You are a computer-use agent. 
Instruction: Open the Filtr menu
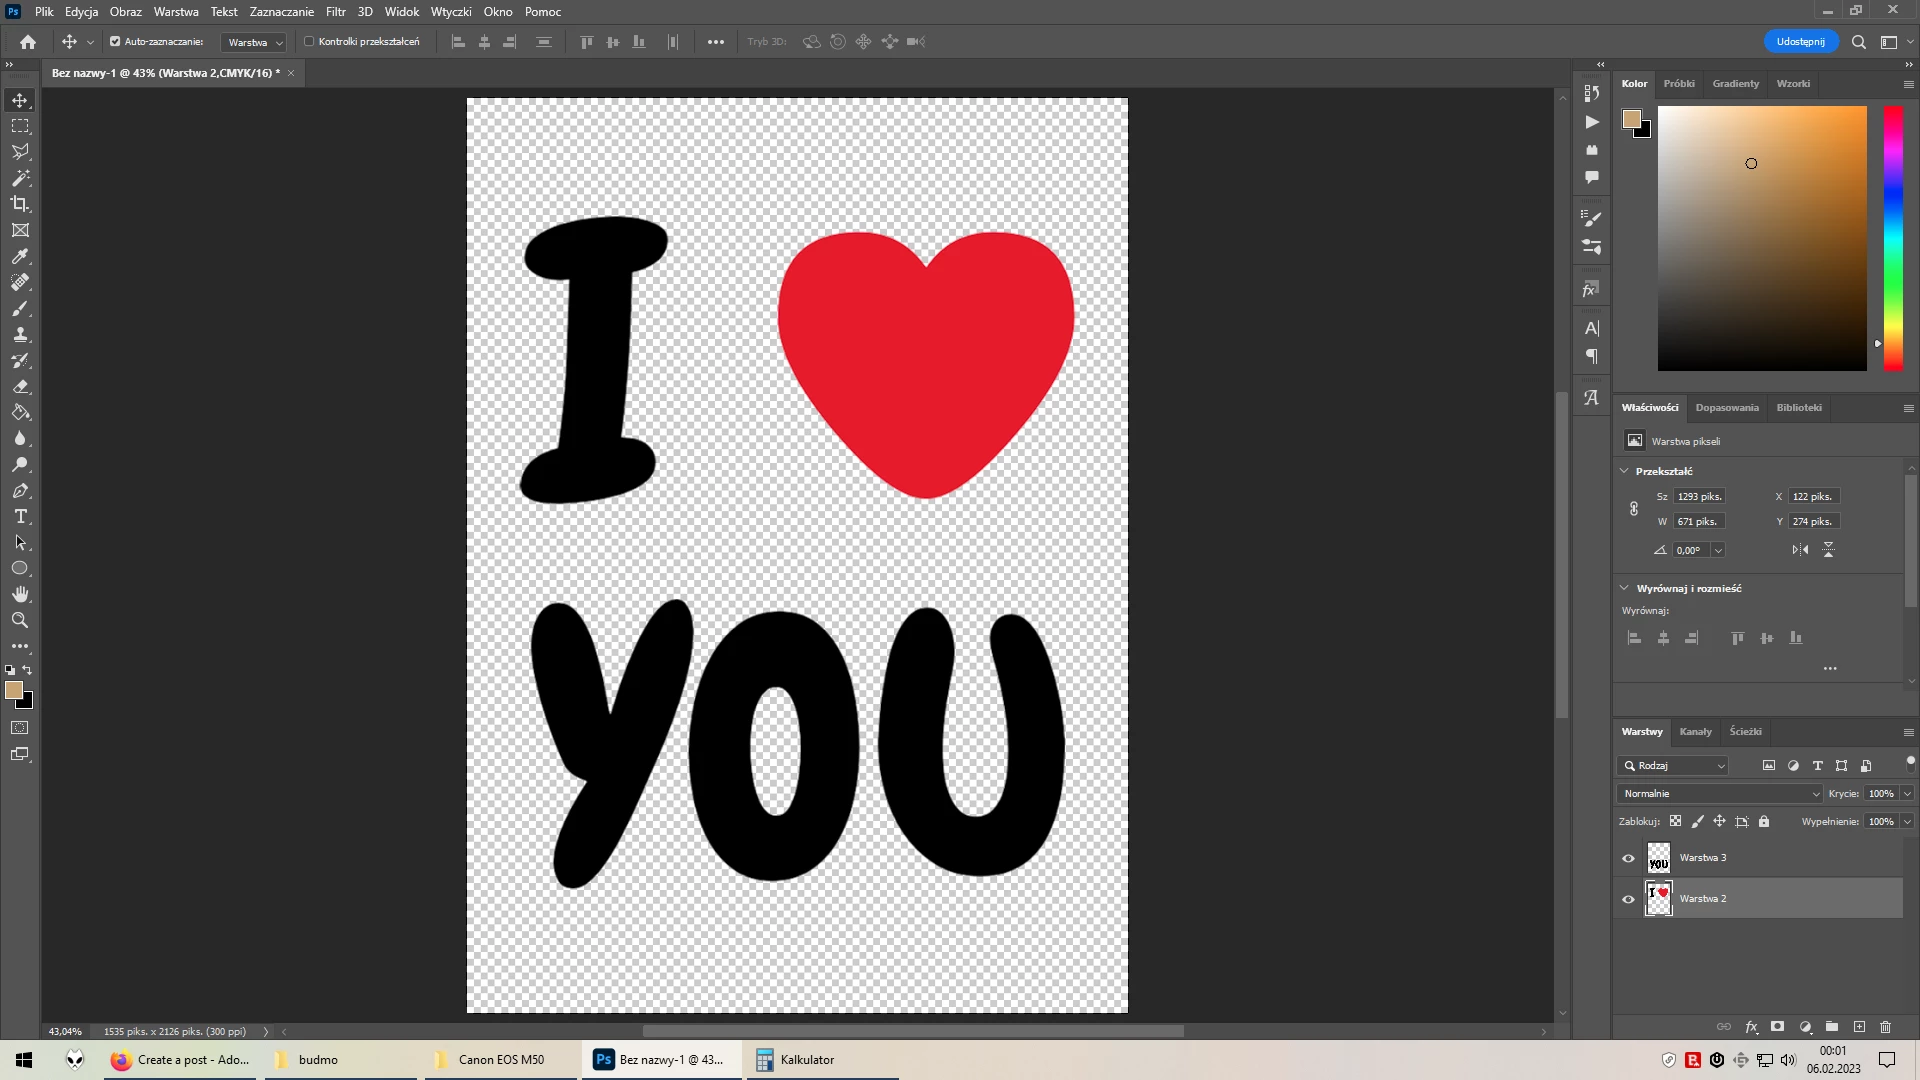pos(335,12)
